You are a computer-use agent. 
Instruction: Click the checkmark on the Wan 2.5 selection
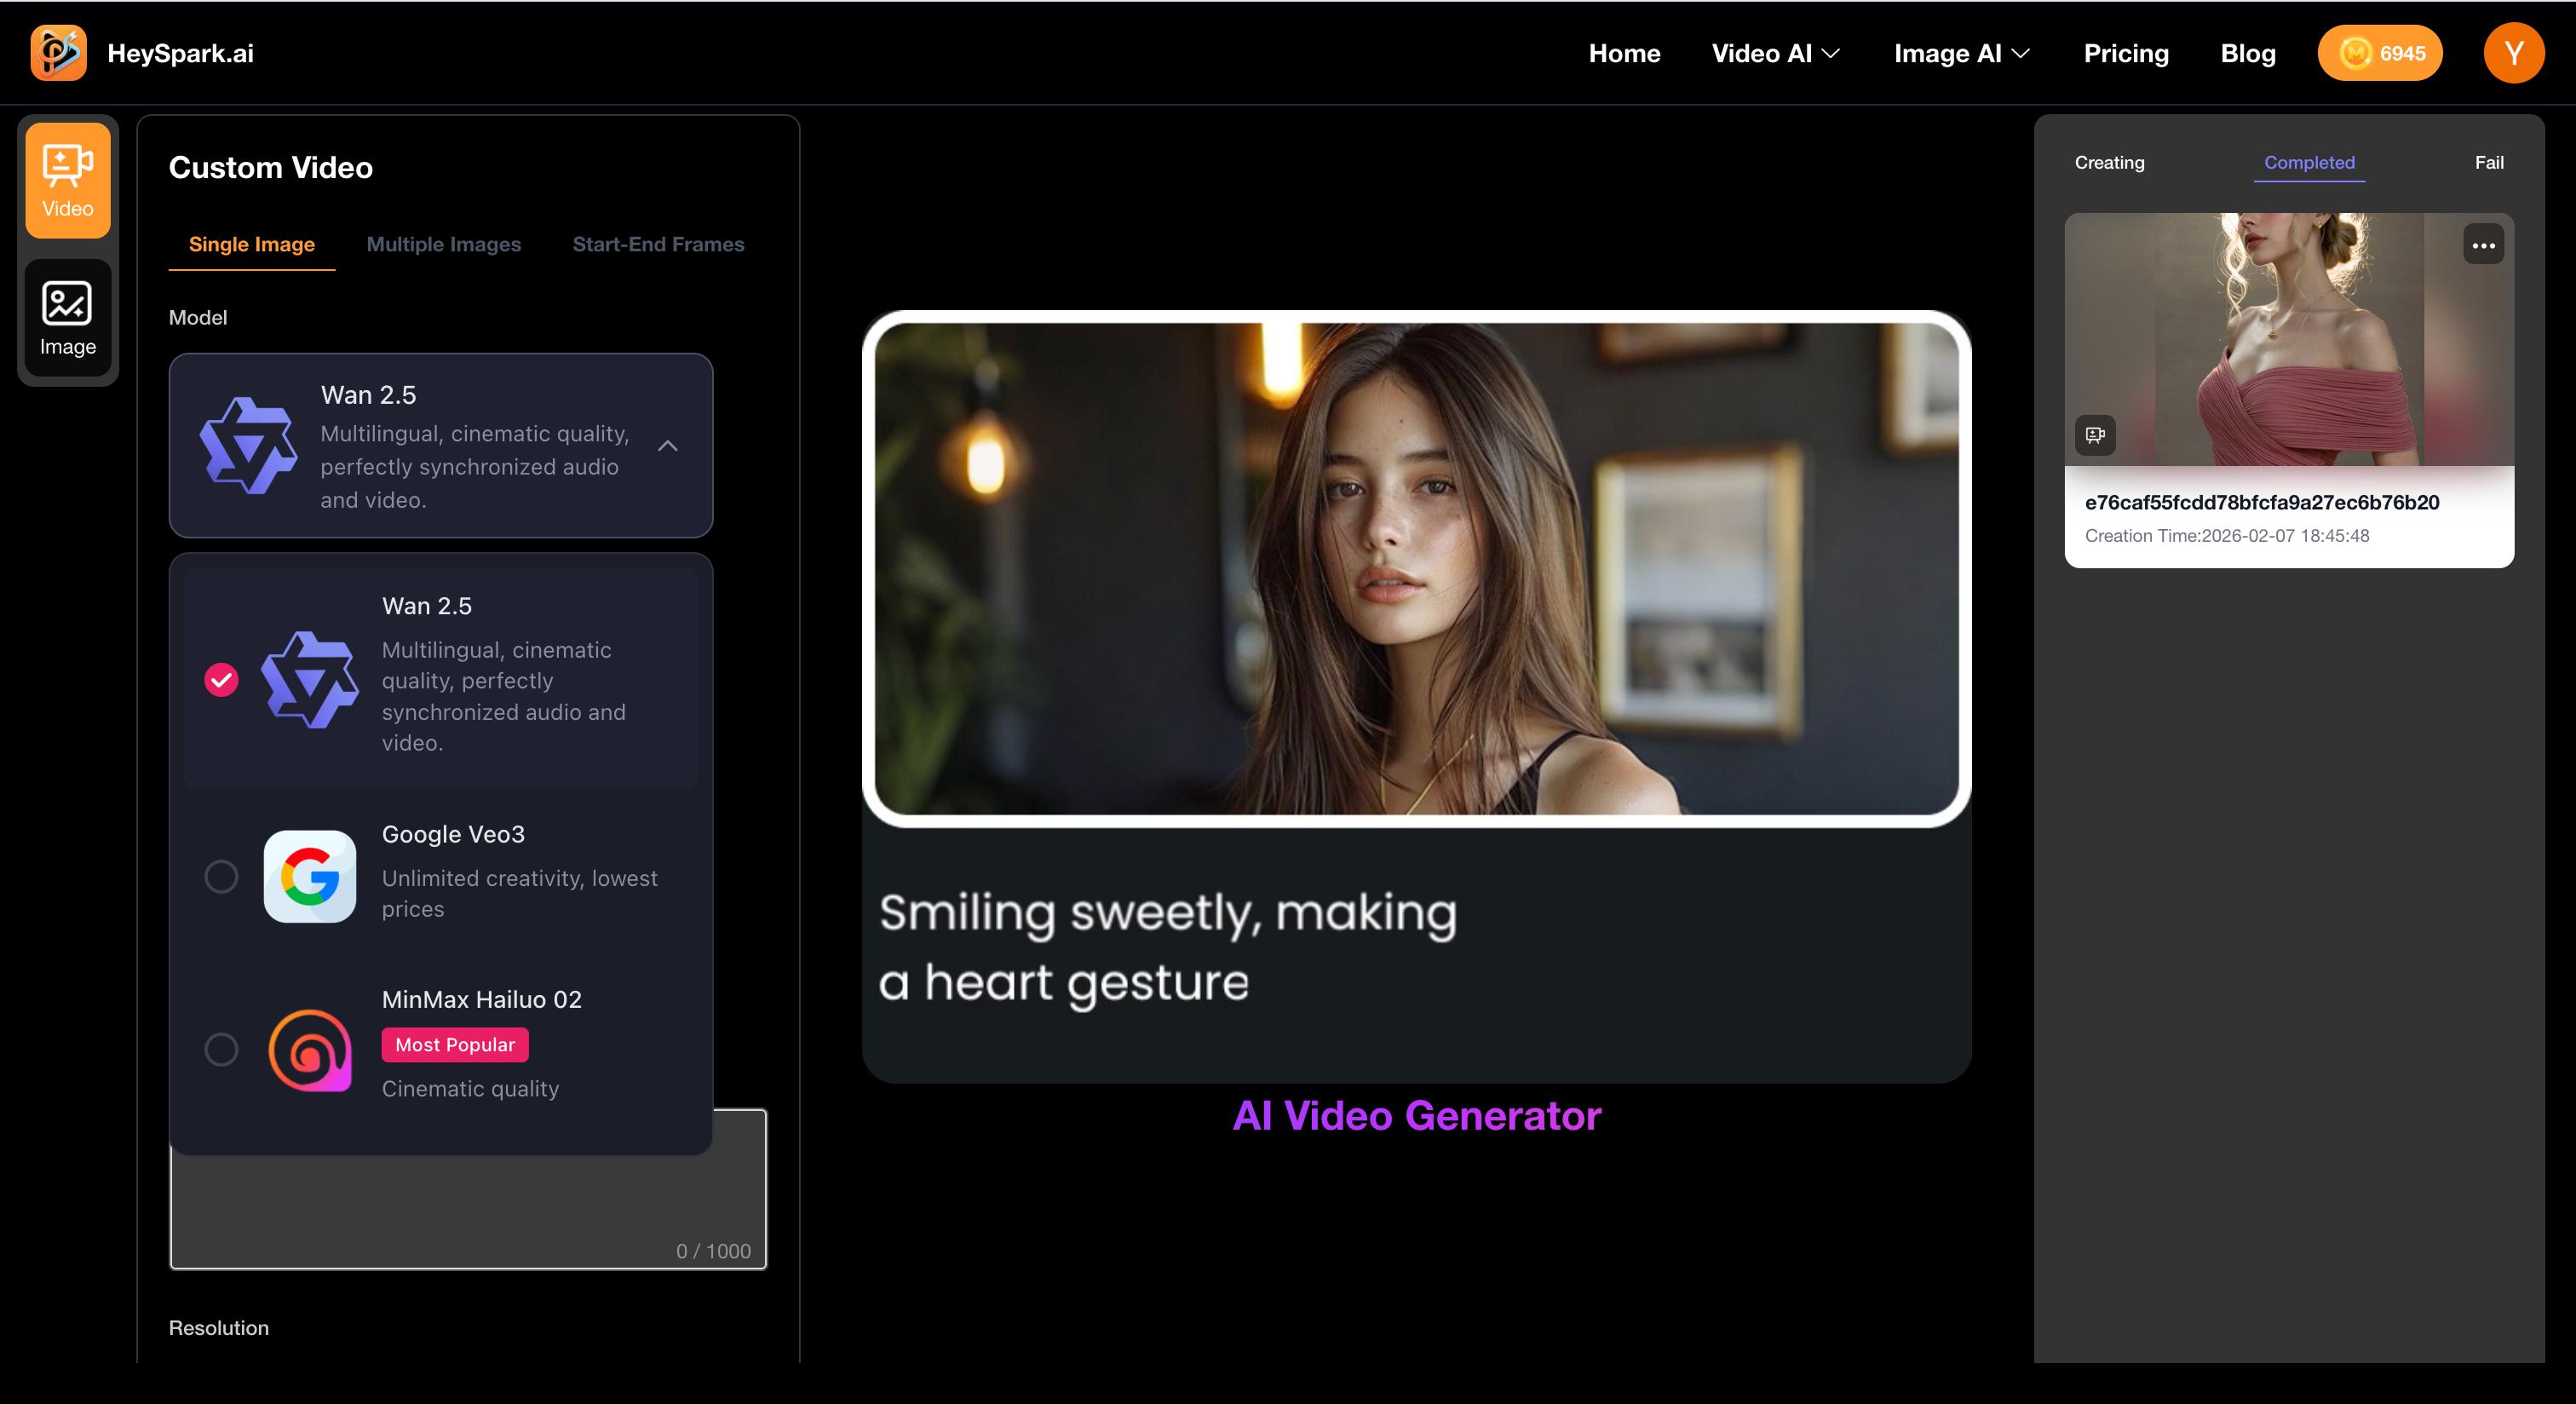(221, 681)
